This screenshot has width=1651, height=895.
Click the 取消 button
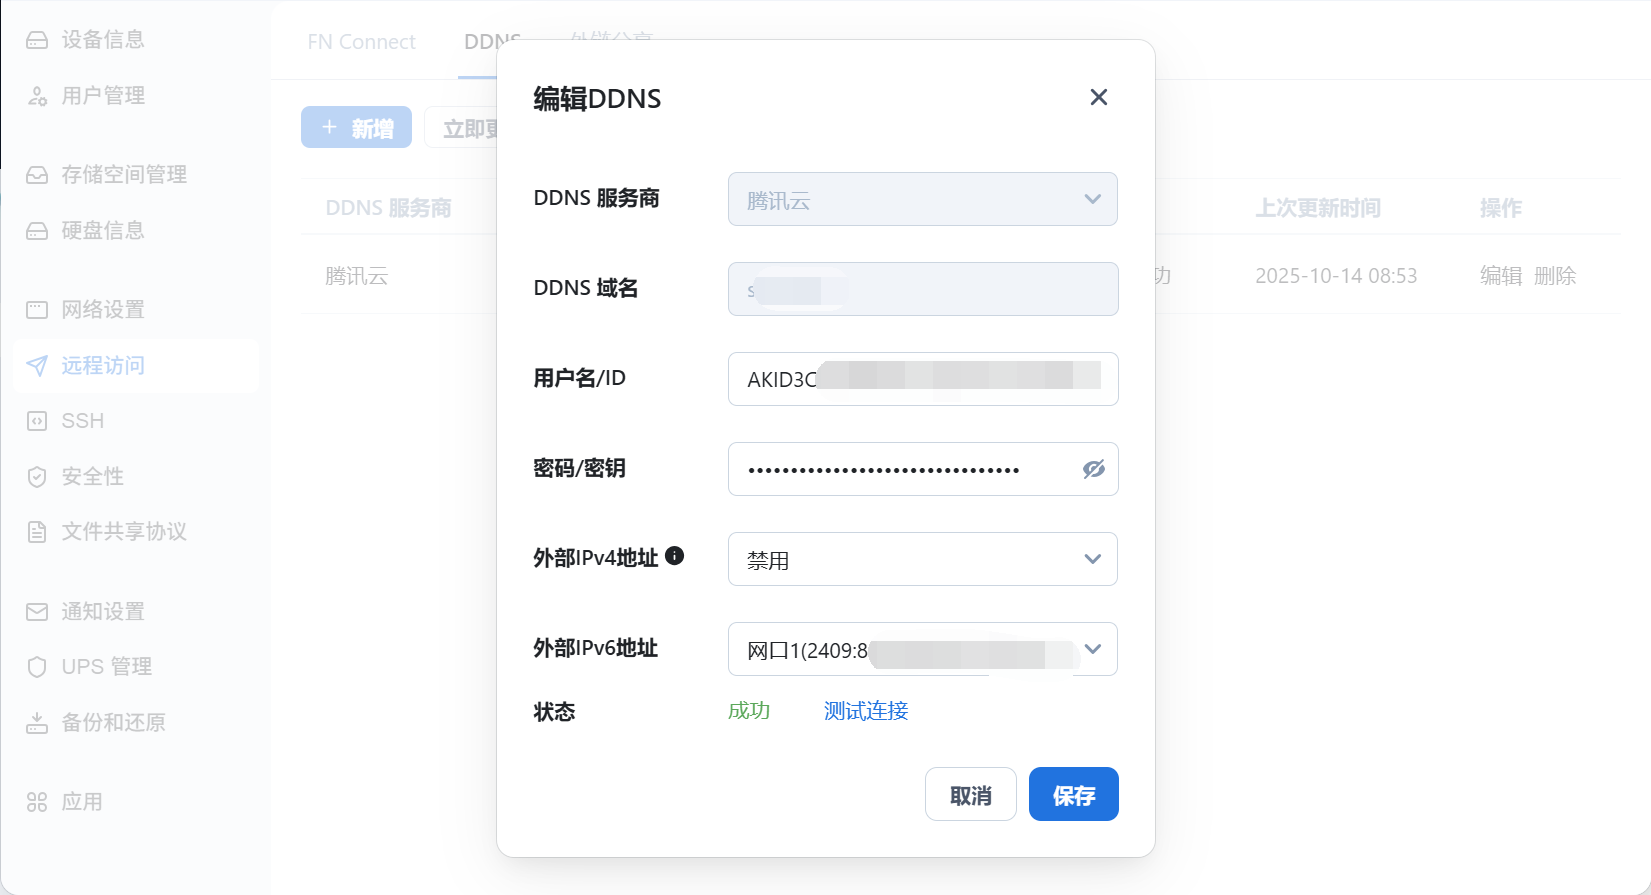[x=971, y=794]
